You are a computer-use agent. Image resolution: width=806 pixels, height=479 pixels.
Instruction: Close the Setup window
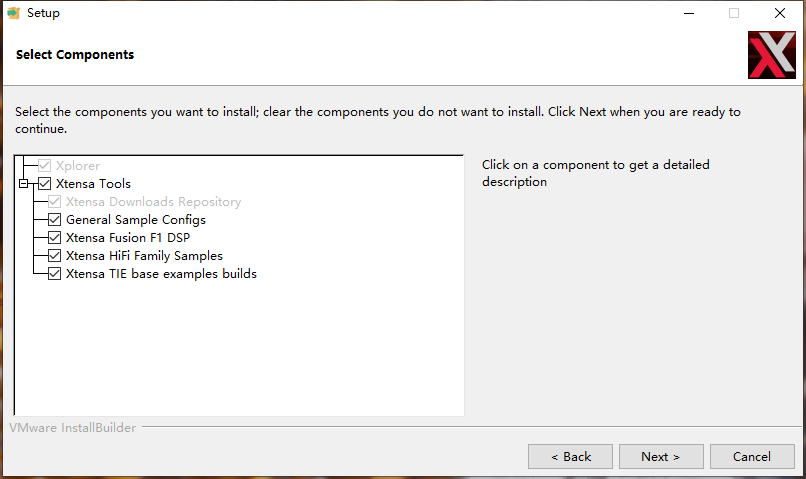click(779, 13)
